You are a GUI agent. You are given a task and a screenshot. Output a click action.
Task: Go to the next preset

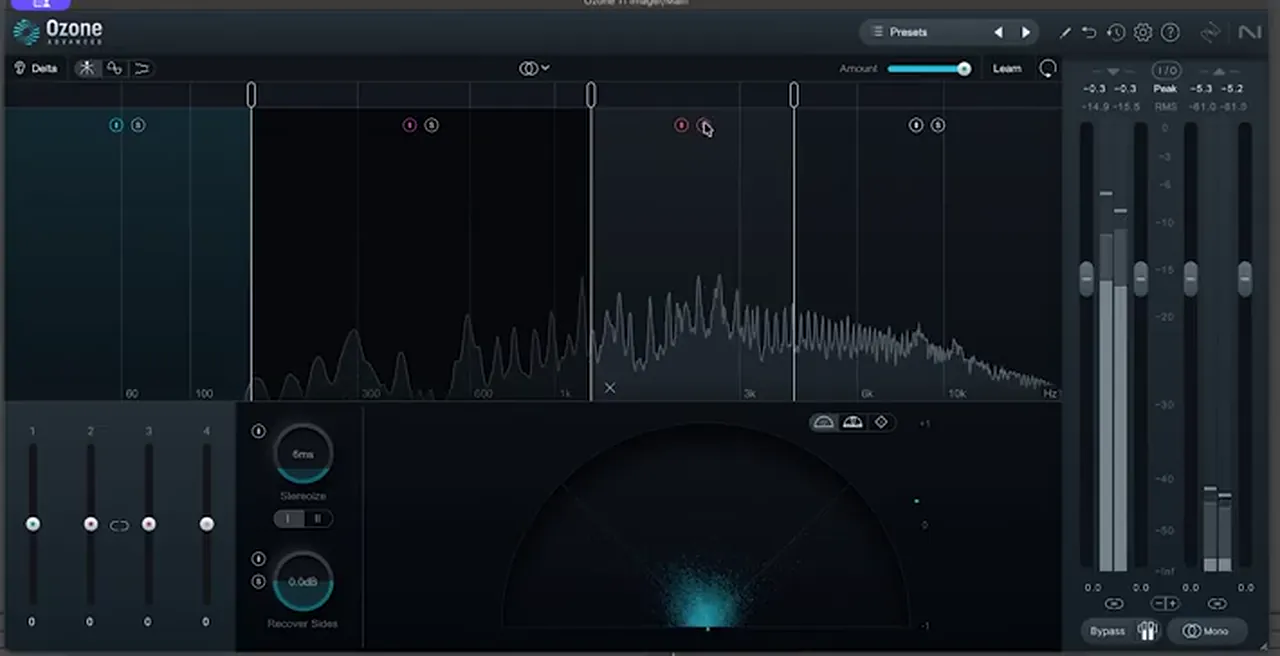tap(1025, 32)
